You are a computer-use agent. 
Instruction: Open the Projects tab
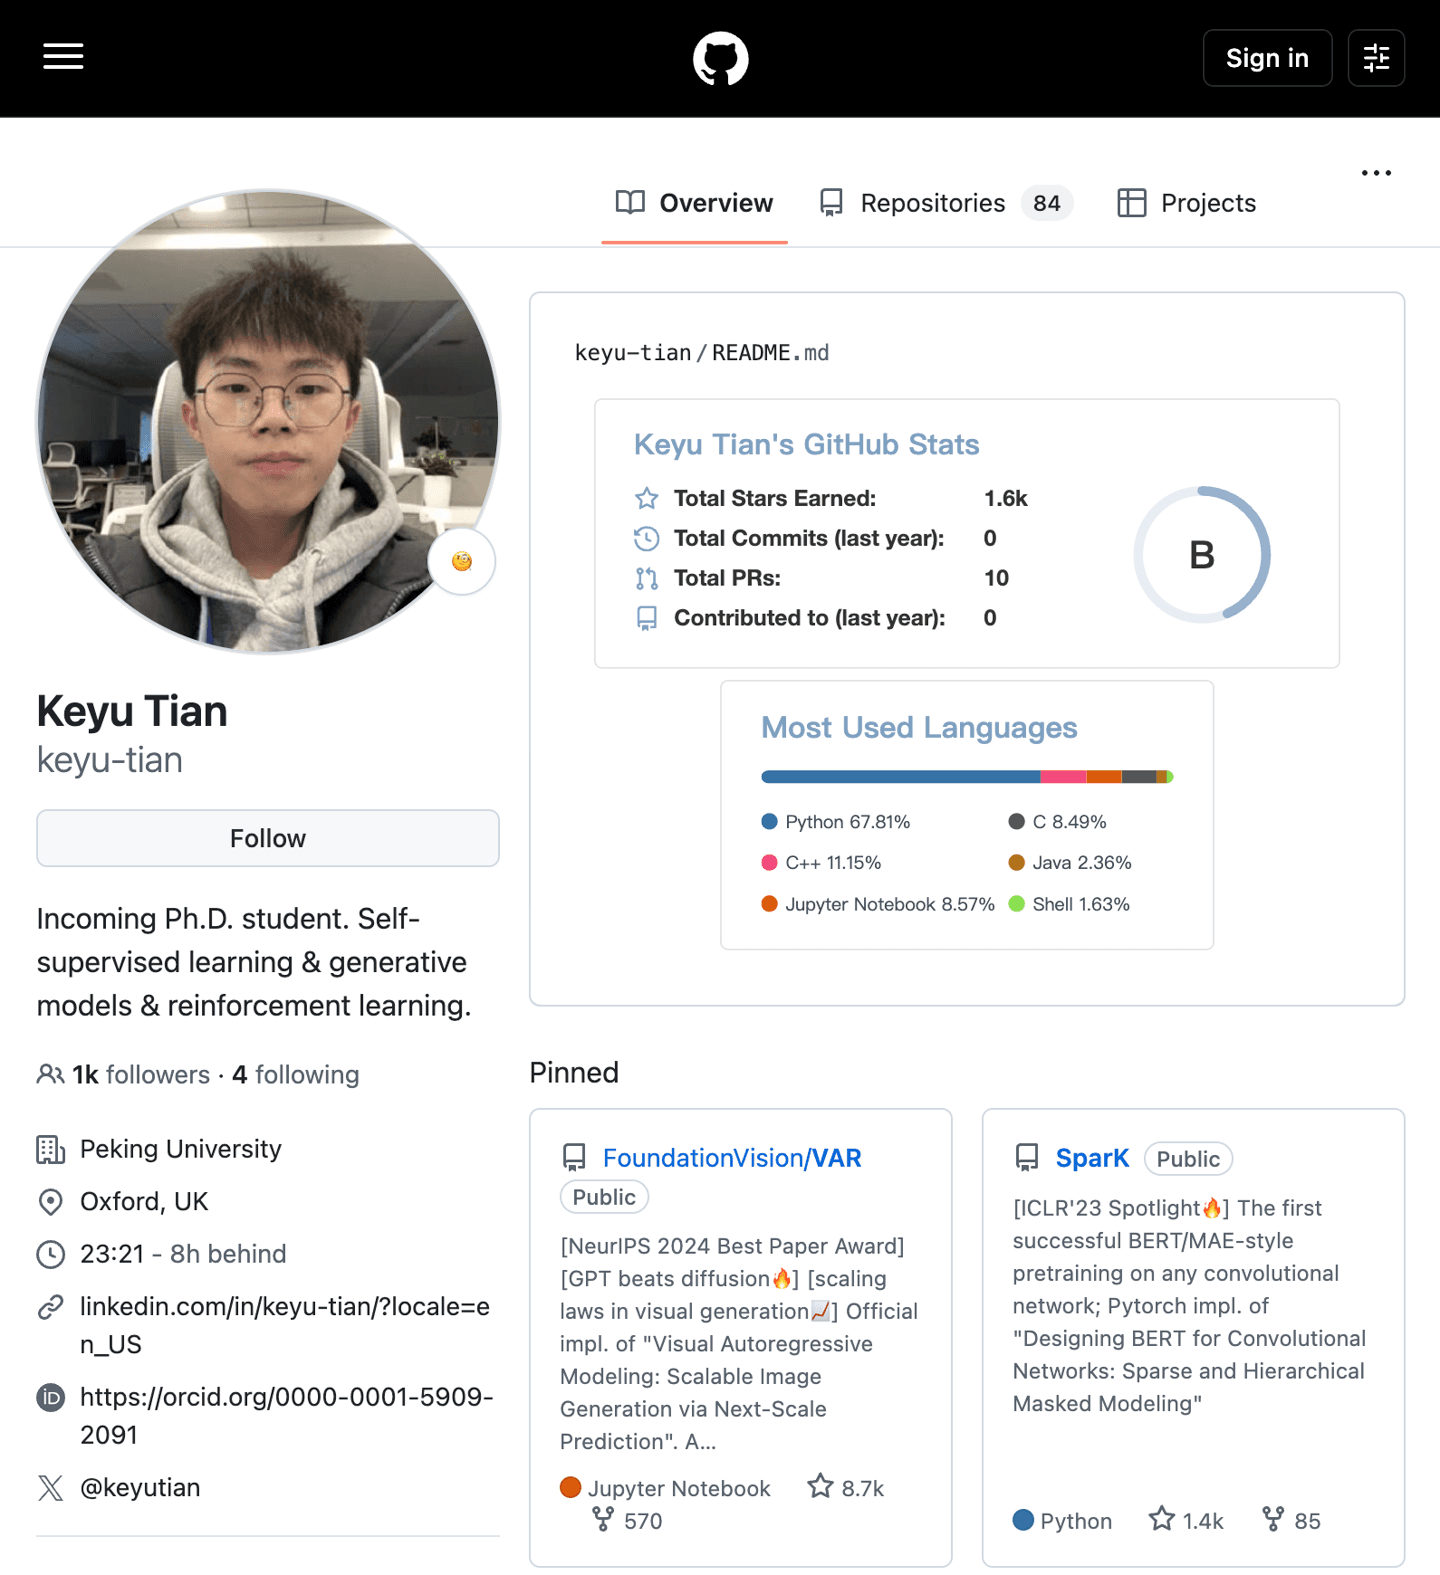tap(1186, 203)
